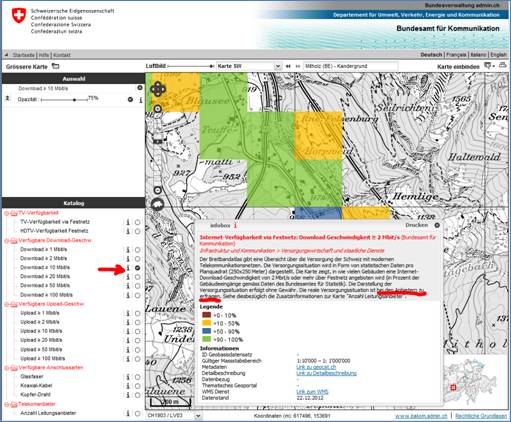
Task: Remove Download ≥ 10 Mbit/s from Auswahl
Action: click(x=140, y=88)
